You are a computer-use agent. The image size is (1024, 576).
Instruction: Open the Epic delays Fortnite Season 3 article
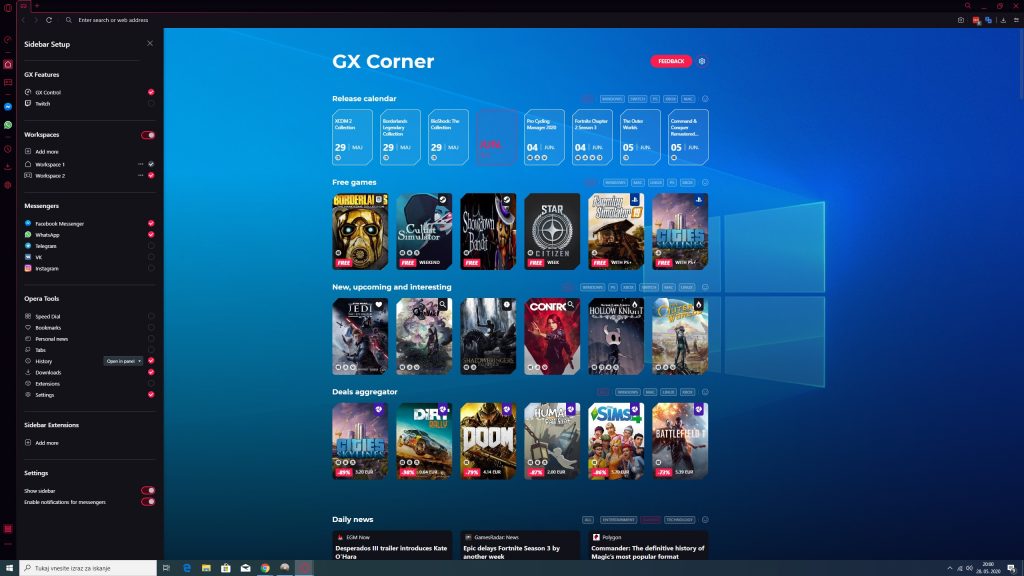click(520, 545)
